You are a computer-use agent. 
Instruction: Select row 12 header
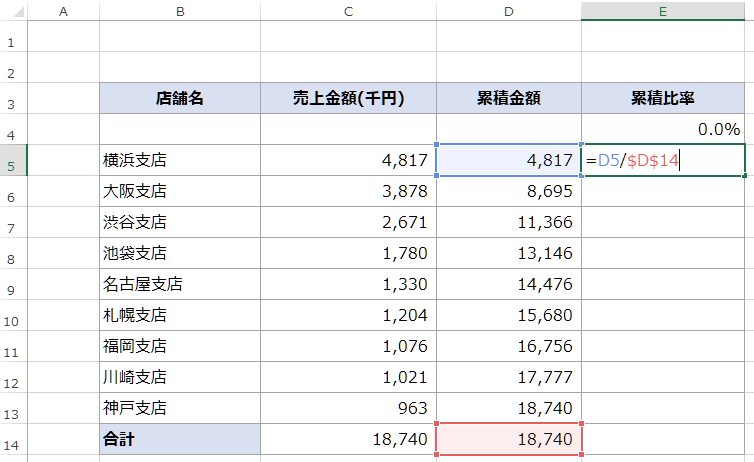[13, 377]
